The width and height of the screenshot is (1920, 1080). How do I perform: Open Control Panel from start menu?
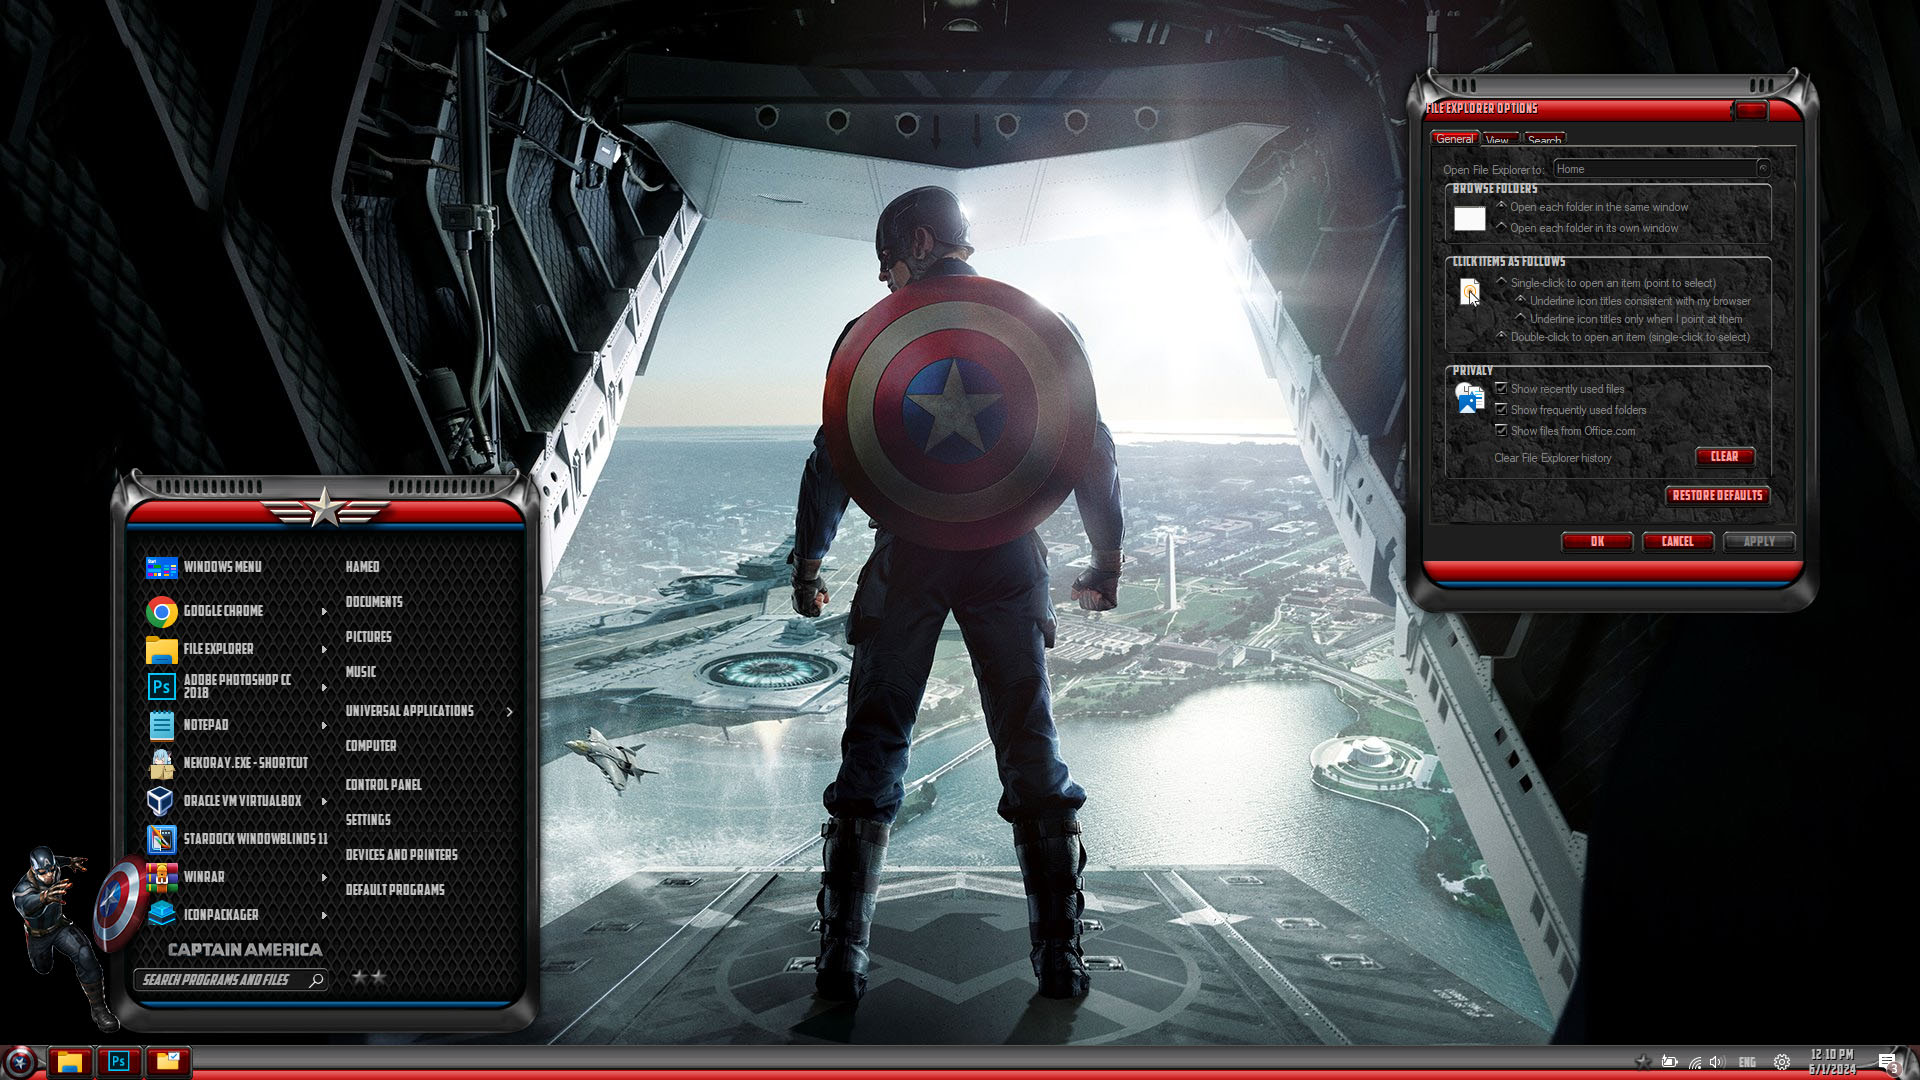point(383,785)
